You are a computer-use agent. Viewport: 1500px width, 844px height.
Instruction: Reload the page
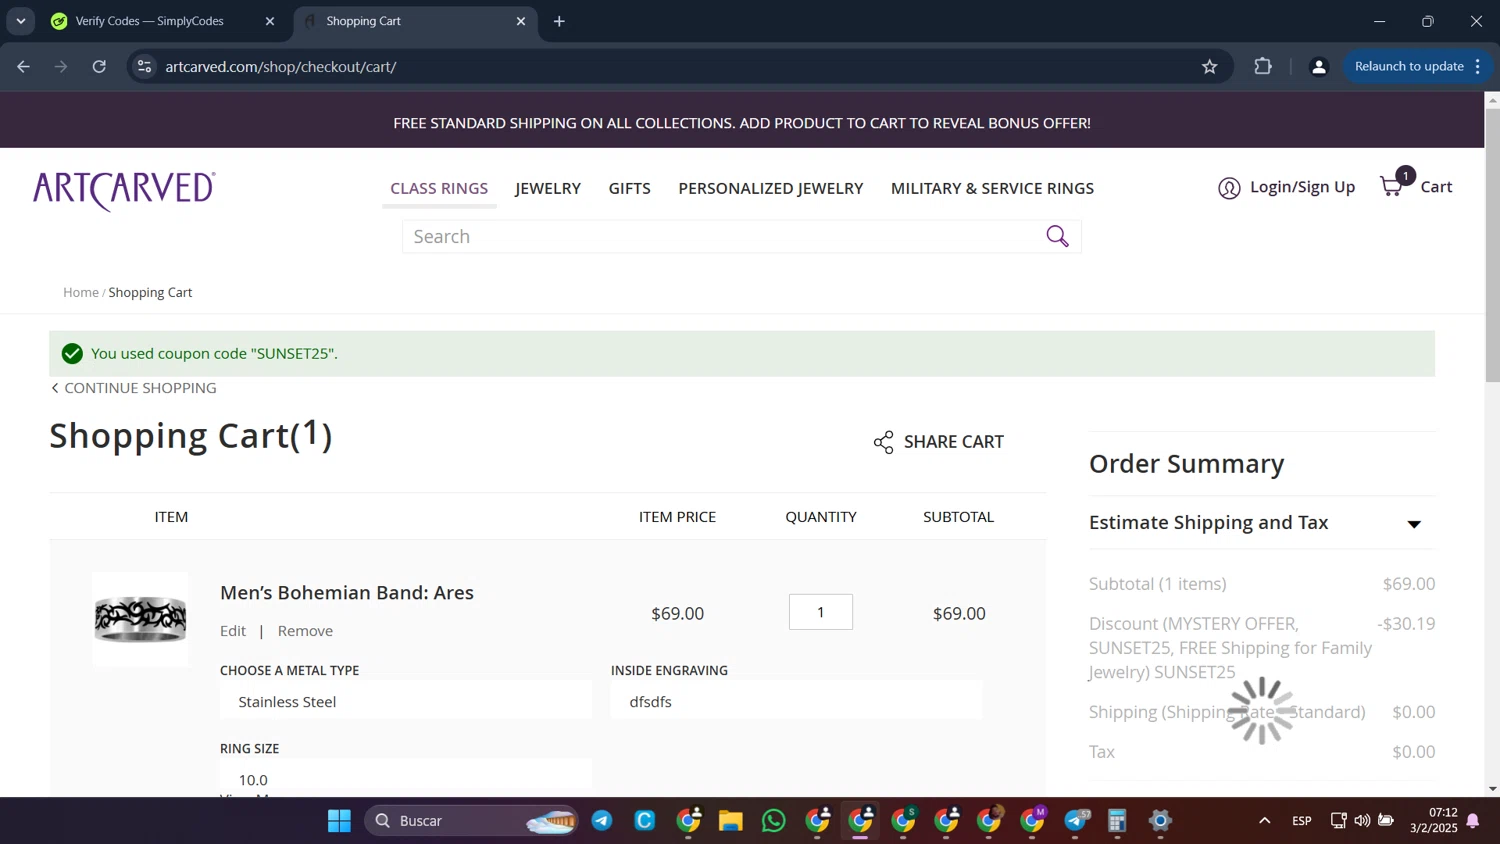[x=99, y=66]
